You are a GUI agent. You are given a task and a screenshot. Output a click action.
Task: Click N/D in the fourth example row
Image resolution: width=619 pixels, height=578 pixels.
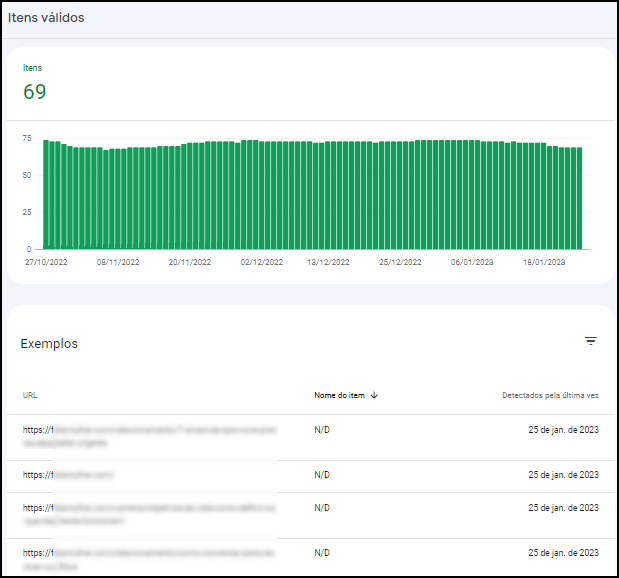pos(322,553)
